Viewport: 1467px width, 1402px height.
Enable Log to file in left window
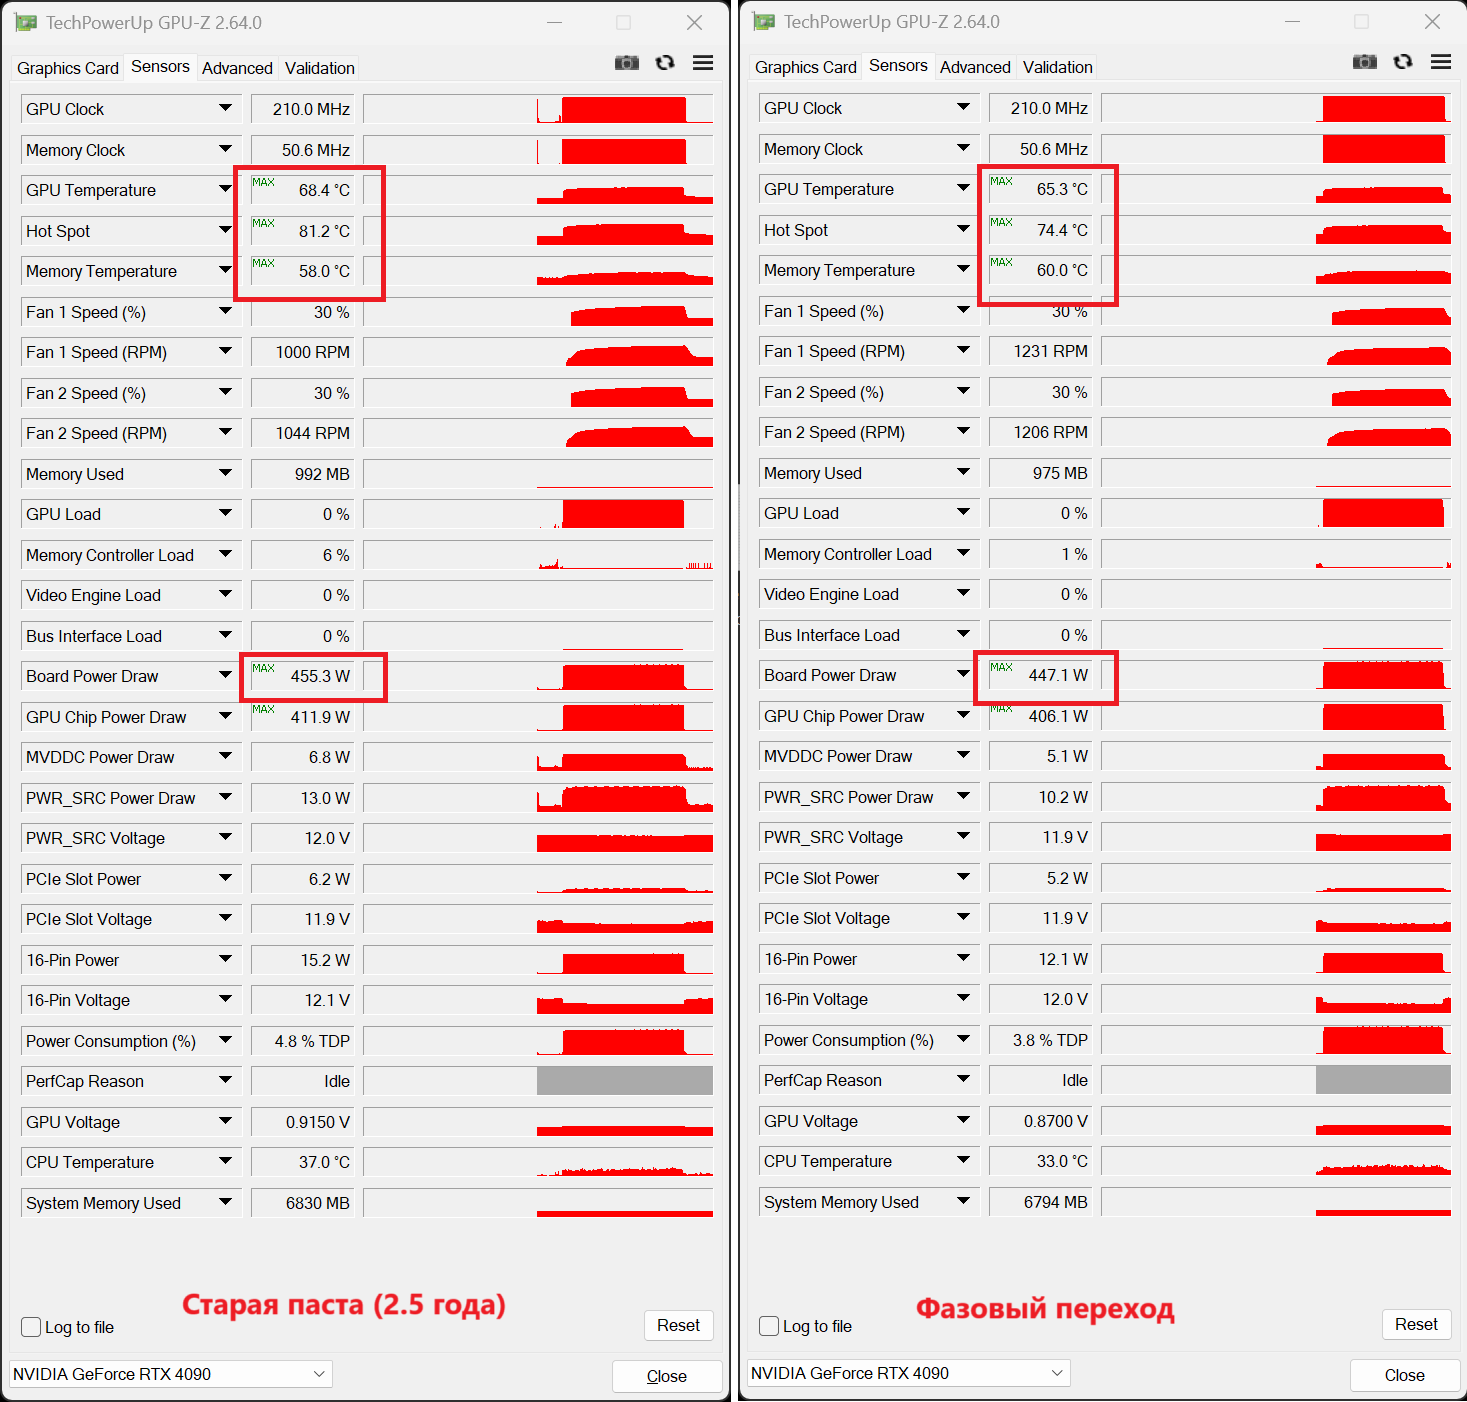[31, 1327]
